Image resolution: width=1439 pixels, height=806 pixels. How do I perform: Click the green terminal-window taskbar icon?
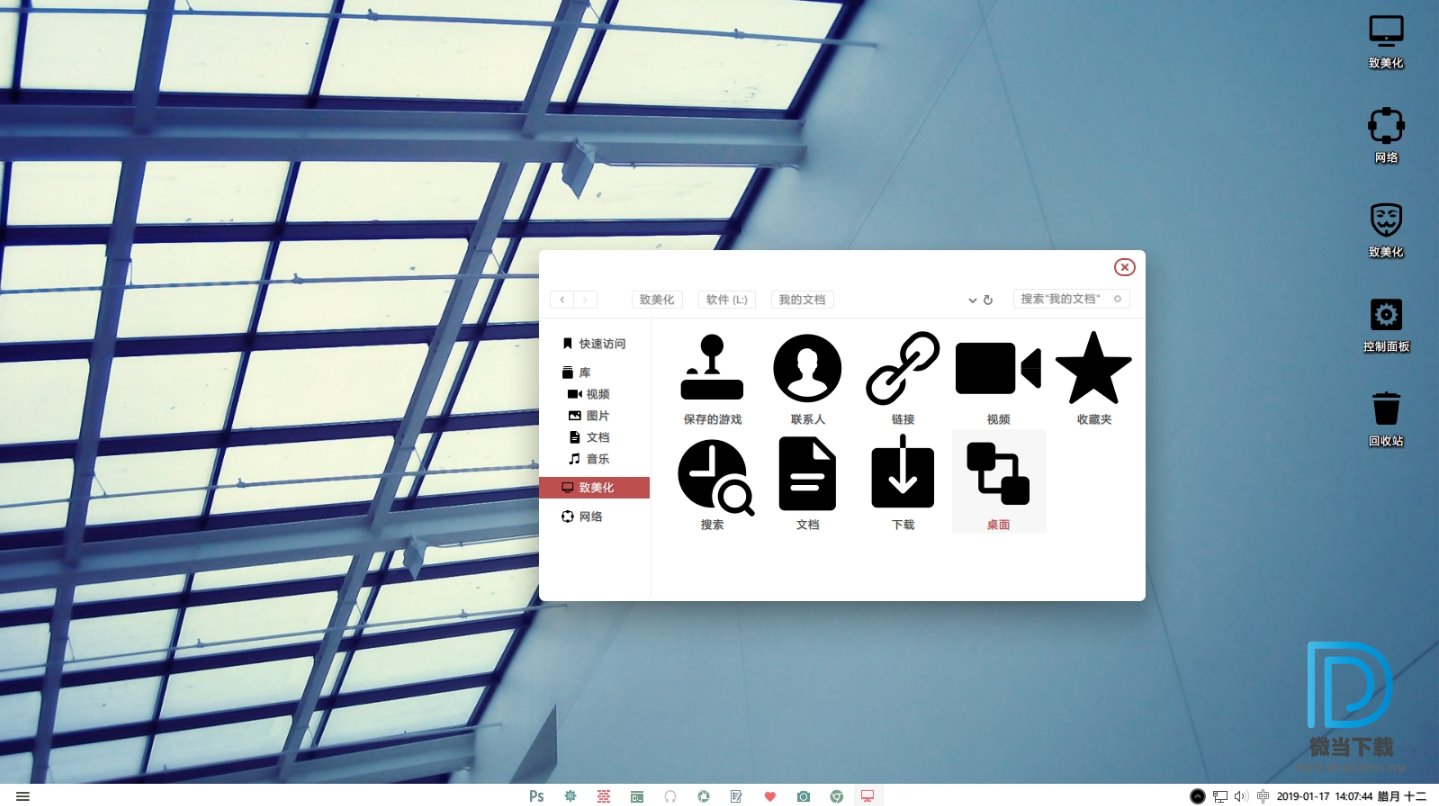[637, 797]
